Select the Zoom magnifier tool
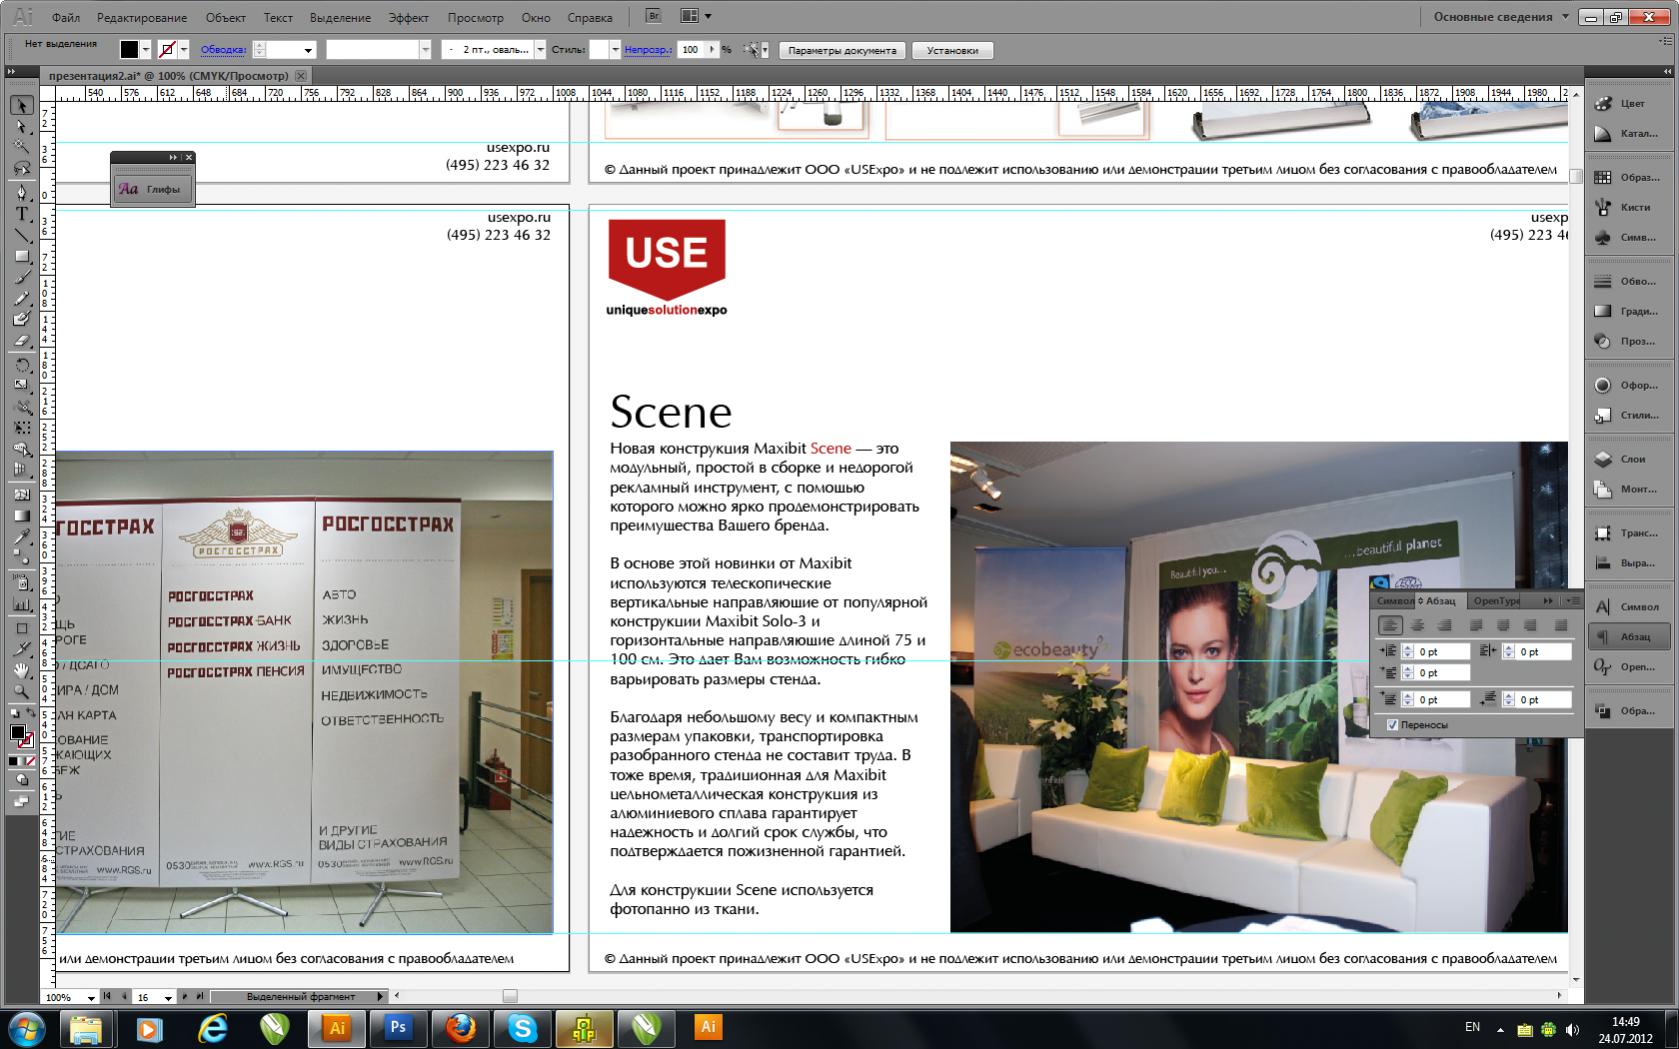Image resolution: width=1679 pixels, height=1049 pixels. (21, 691)
